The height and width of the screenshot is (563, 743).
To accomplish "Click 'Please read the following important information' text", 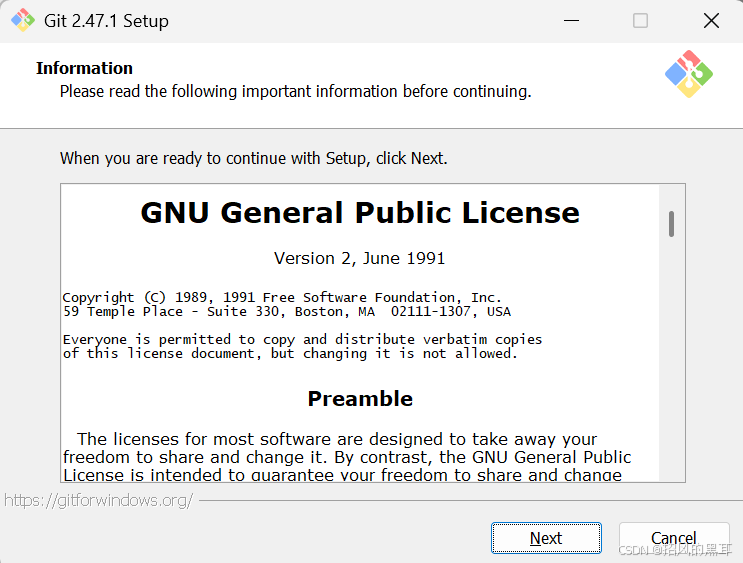I will click(x=295, y=91).
